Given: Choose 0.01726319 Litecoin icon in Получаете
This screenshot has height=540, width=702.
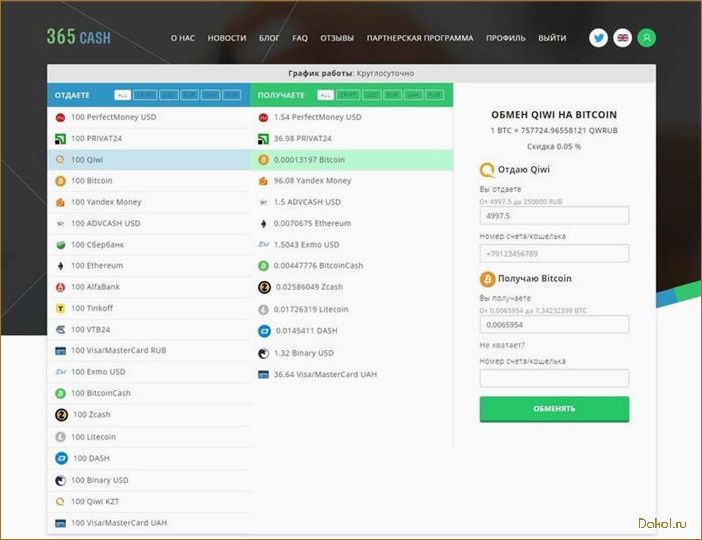Looking at the screenshot, I should tap(263, 309).
